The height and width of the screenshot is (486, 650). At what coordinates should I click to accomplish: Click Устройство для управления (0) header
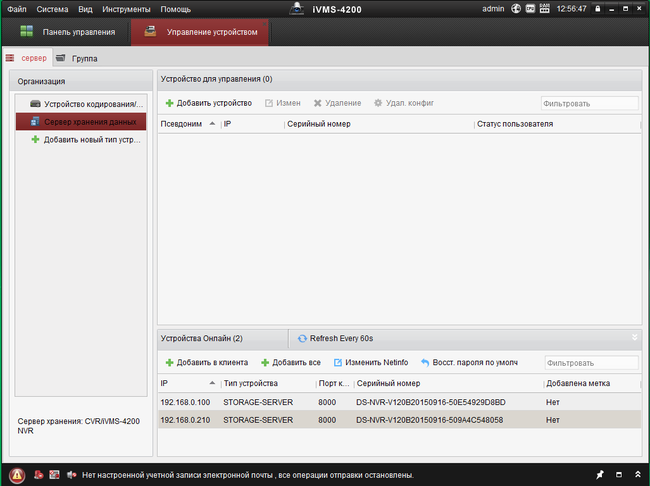[x=216, y=79]
